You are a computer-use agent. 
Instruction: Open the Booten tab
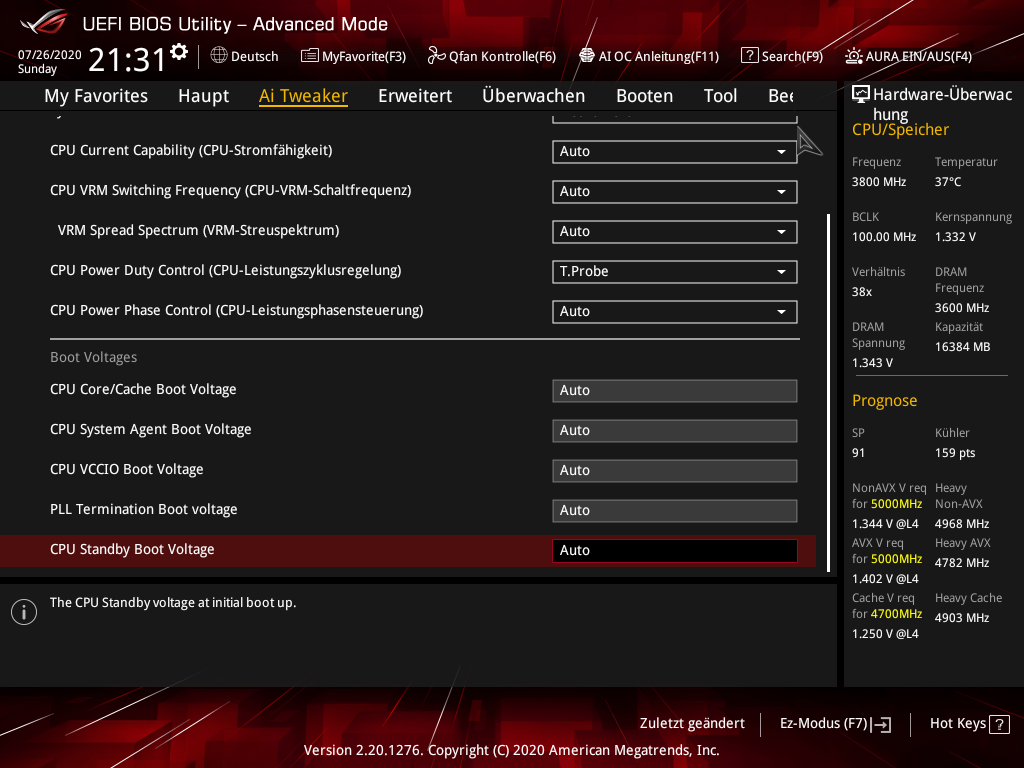click(645, 96)
